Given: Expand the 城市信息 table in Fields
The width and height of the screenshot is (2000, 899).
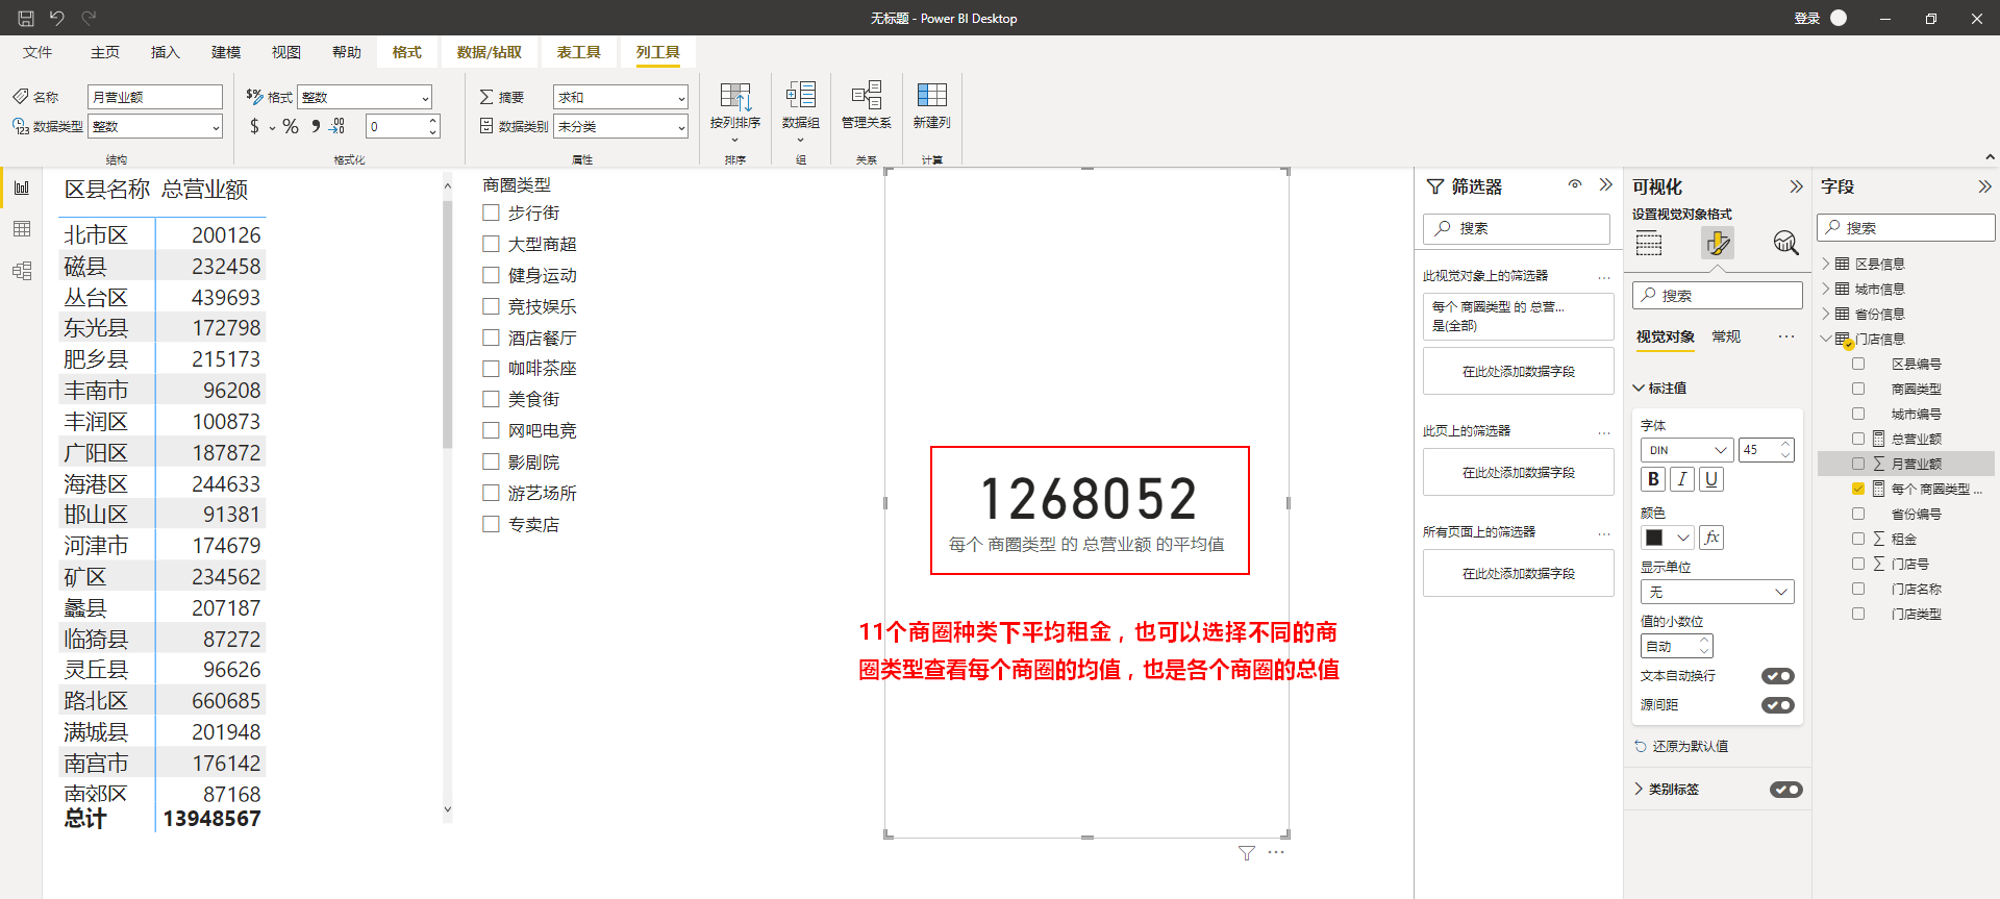Looking at the screenshot, I should [x=1826, y=289].
